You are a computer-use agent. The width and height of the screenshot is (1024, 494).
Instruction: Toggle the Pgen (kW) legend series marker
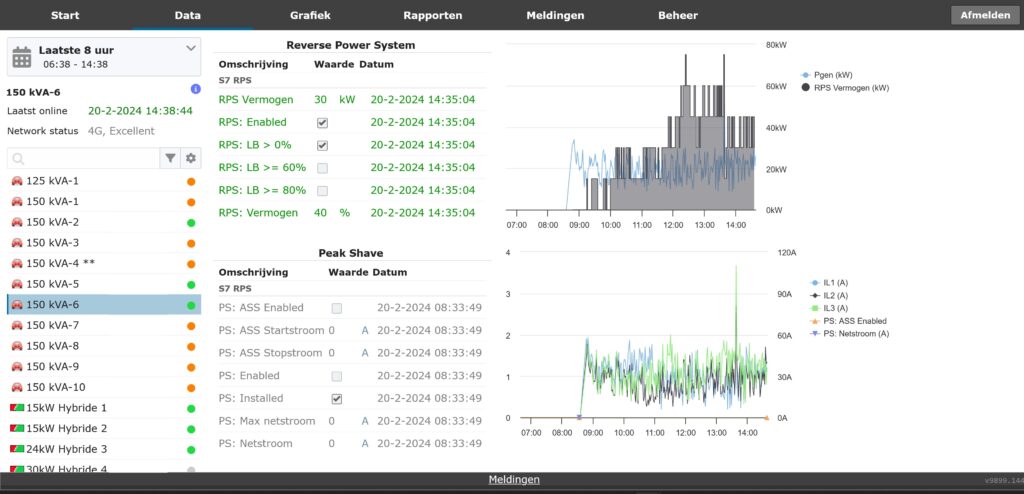[806, 74]
